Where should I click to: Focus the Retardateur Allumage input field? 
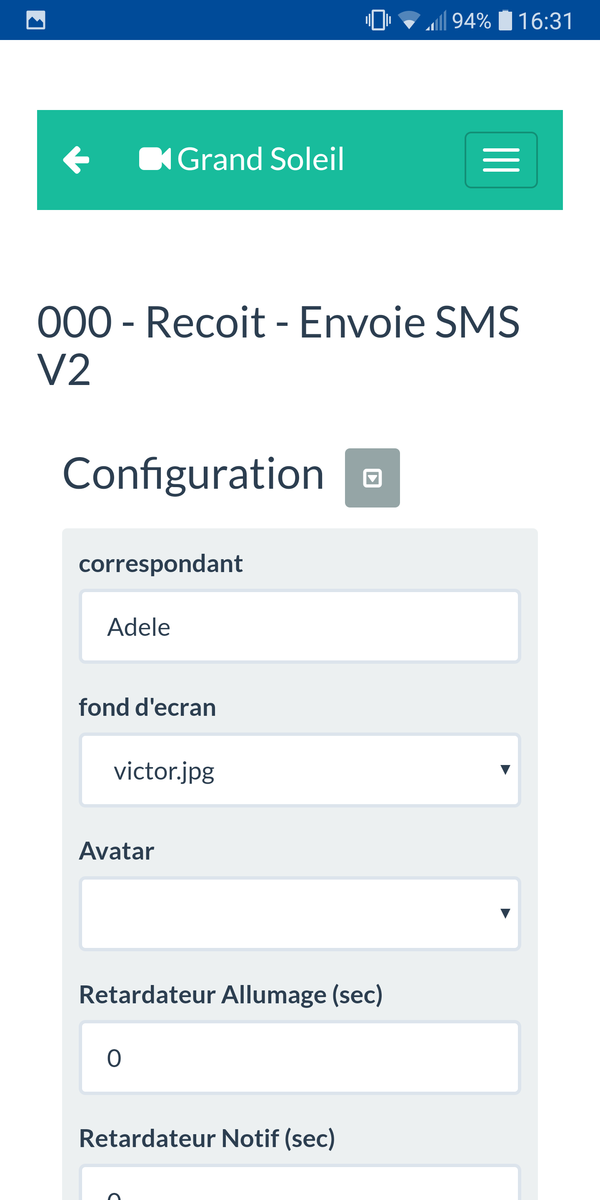pyautogui.click(x=300, y=1057)
